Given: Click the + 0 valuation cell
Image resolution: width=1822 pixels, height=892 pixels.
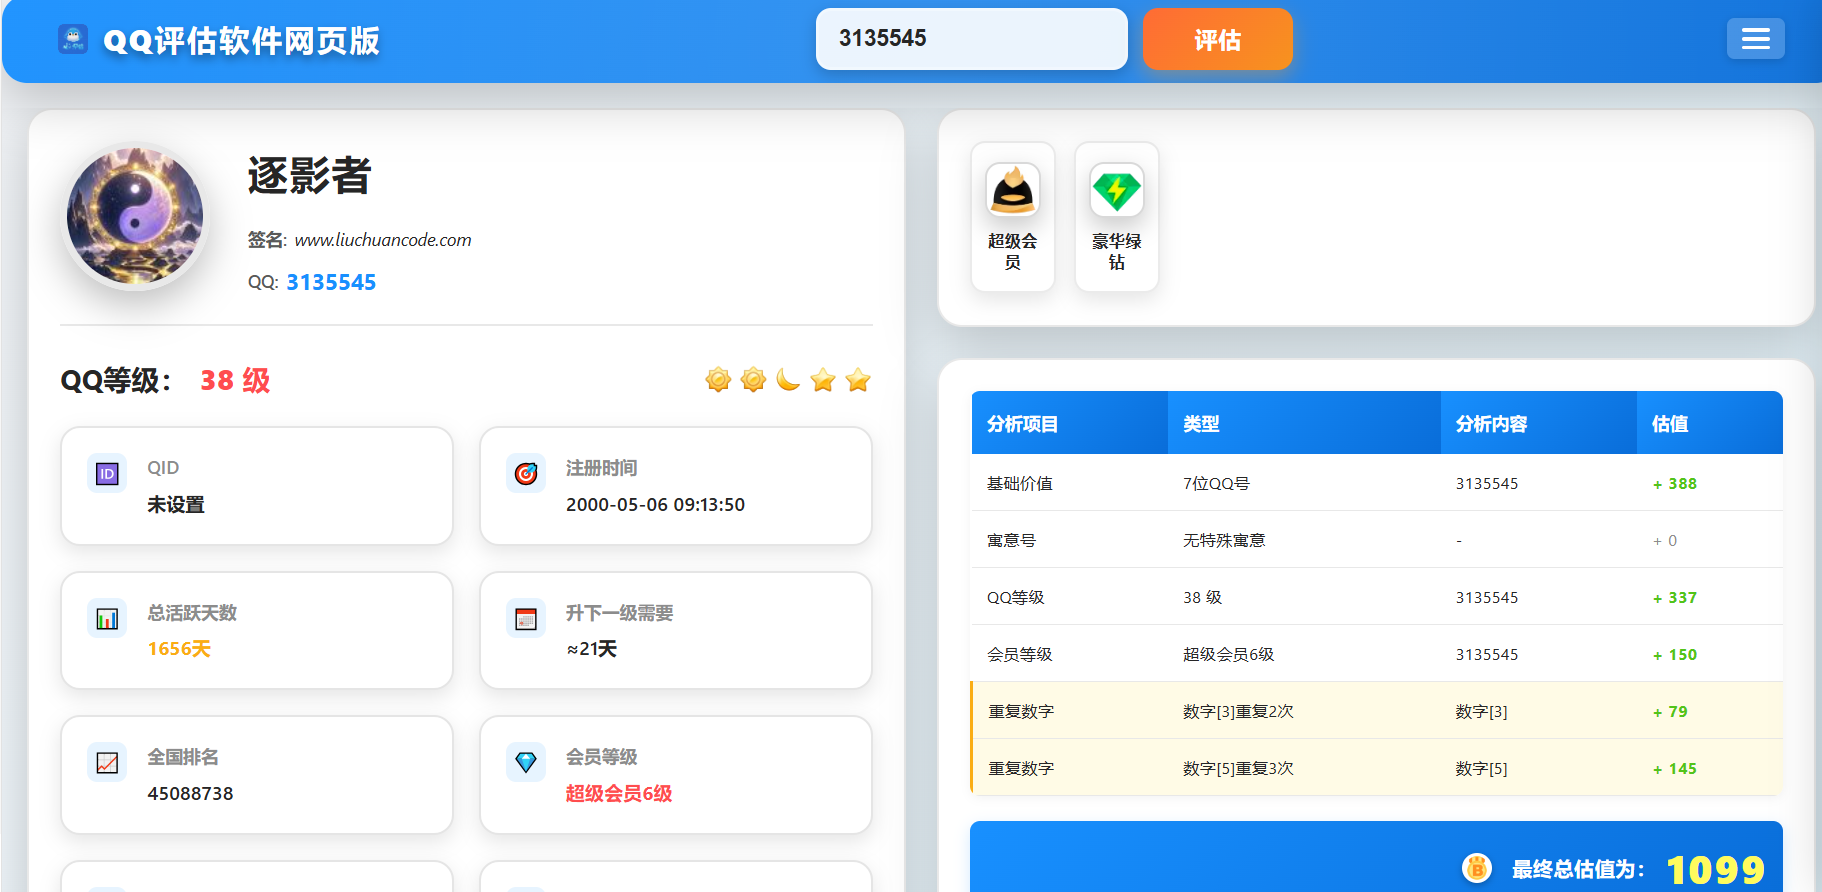Looking at the screenshot, I should 1665,541.
